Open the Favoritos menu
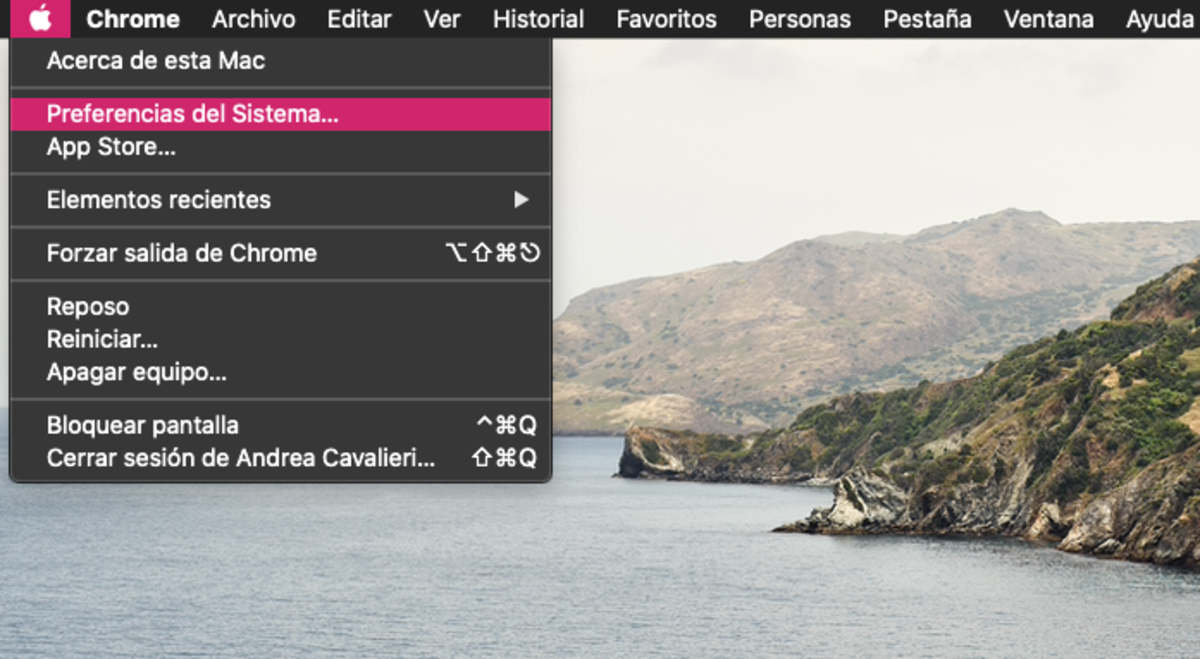1200x659 pixels. (666, 19)
